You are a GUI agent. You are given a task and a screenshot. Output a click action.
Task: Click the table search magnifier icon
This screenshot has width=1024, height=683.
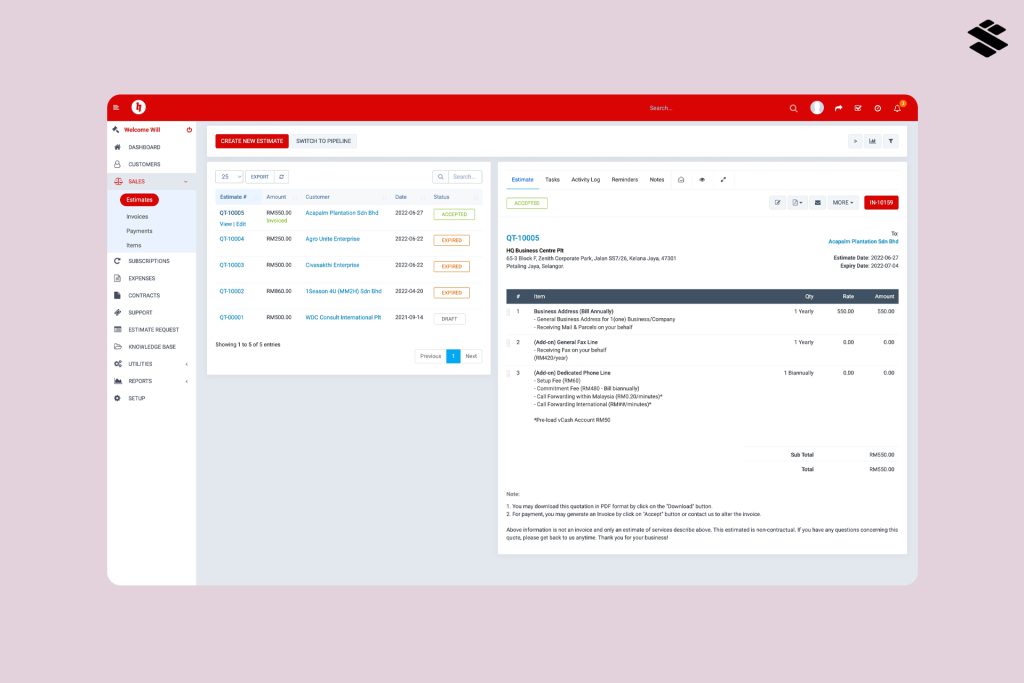point(441,177)
